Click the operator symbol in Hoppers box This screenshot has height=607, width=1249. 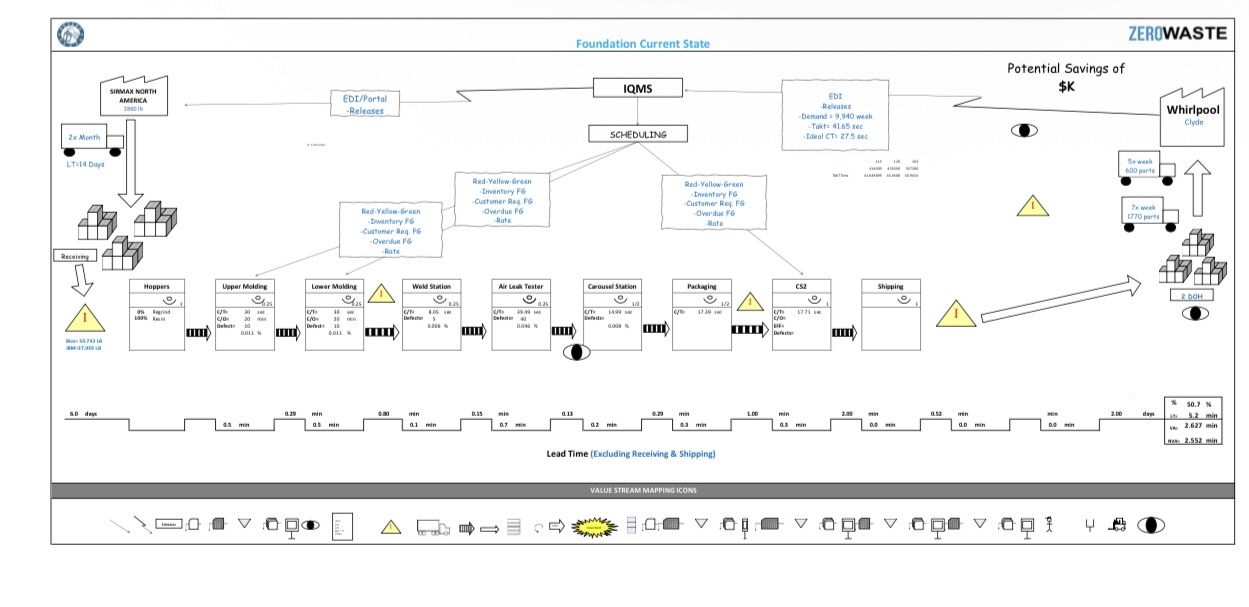click(x=169, y=300)
